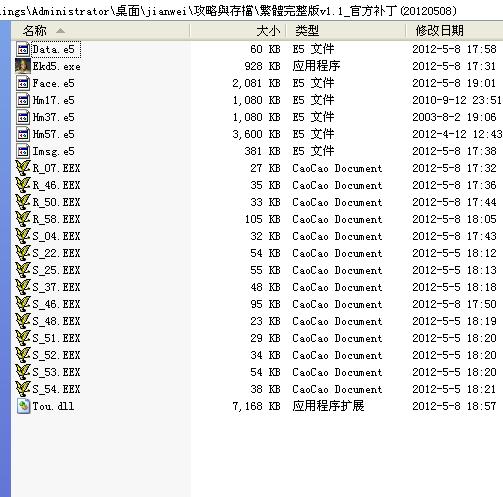
Task: Toggle the sort arrow beside 名称
Action: (60, 31)
